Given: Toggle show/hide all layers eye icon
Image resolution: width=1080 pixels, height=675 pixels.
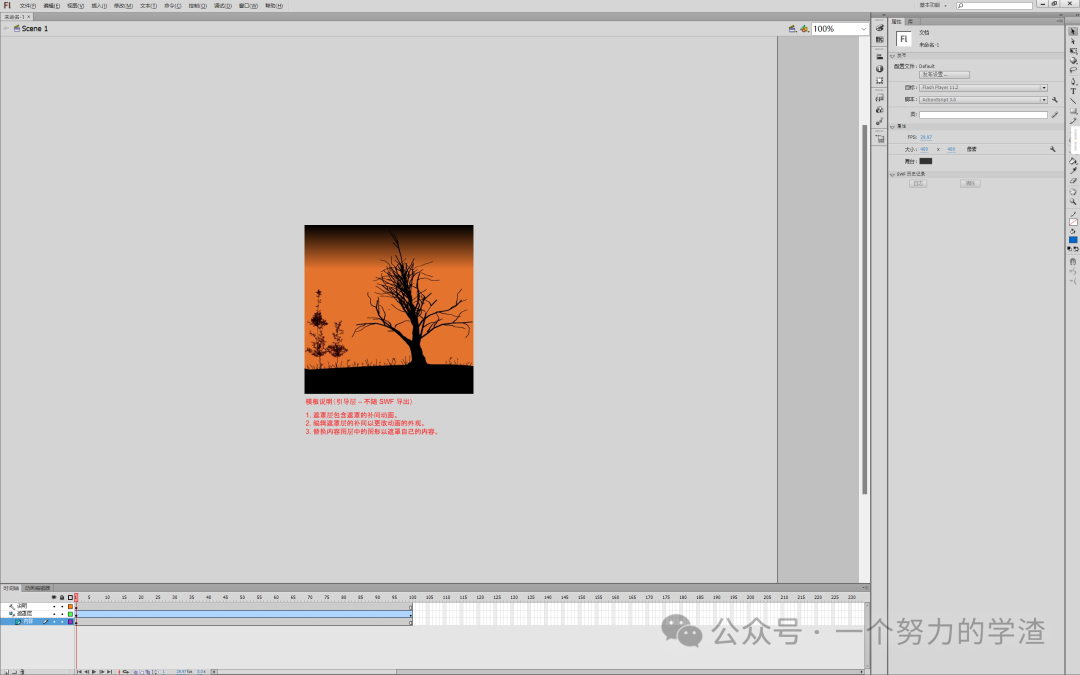Looking at the screenshot, I should (x=54, y=597).
